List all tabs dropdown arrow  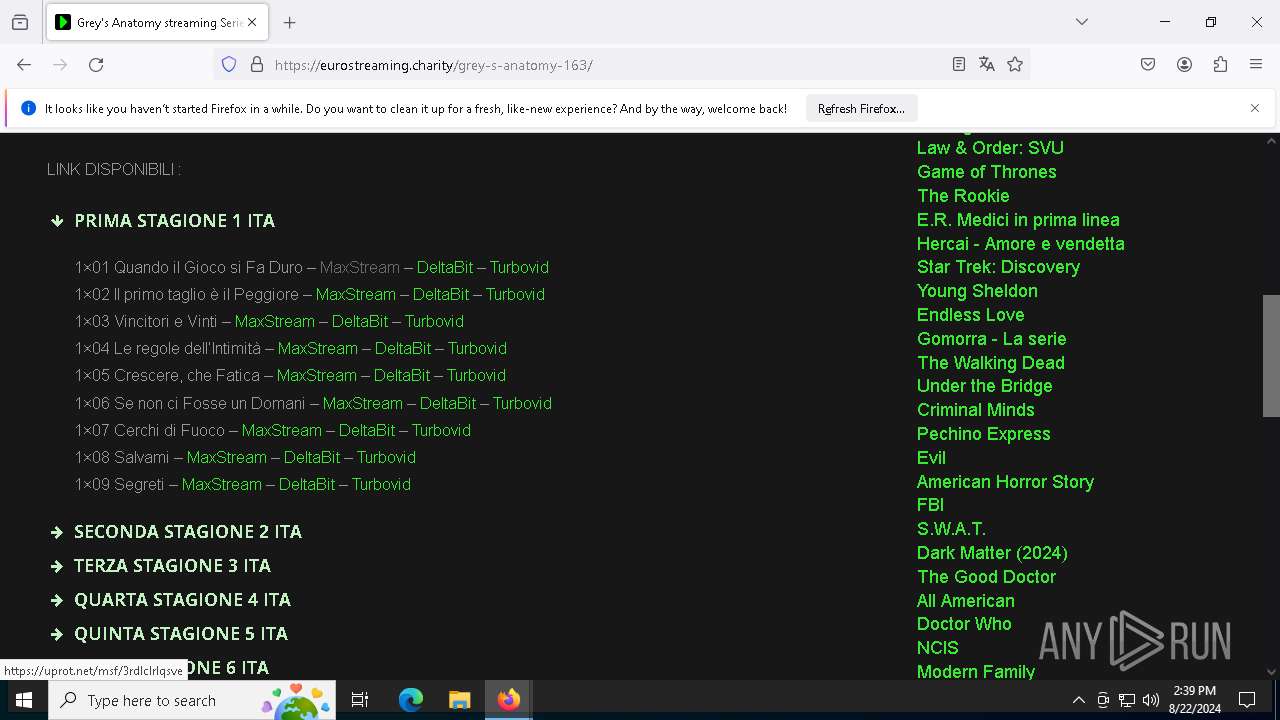[1082, 22]
